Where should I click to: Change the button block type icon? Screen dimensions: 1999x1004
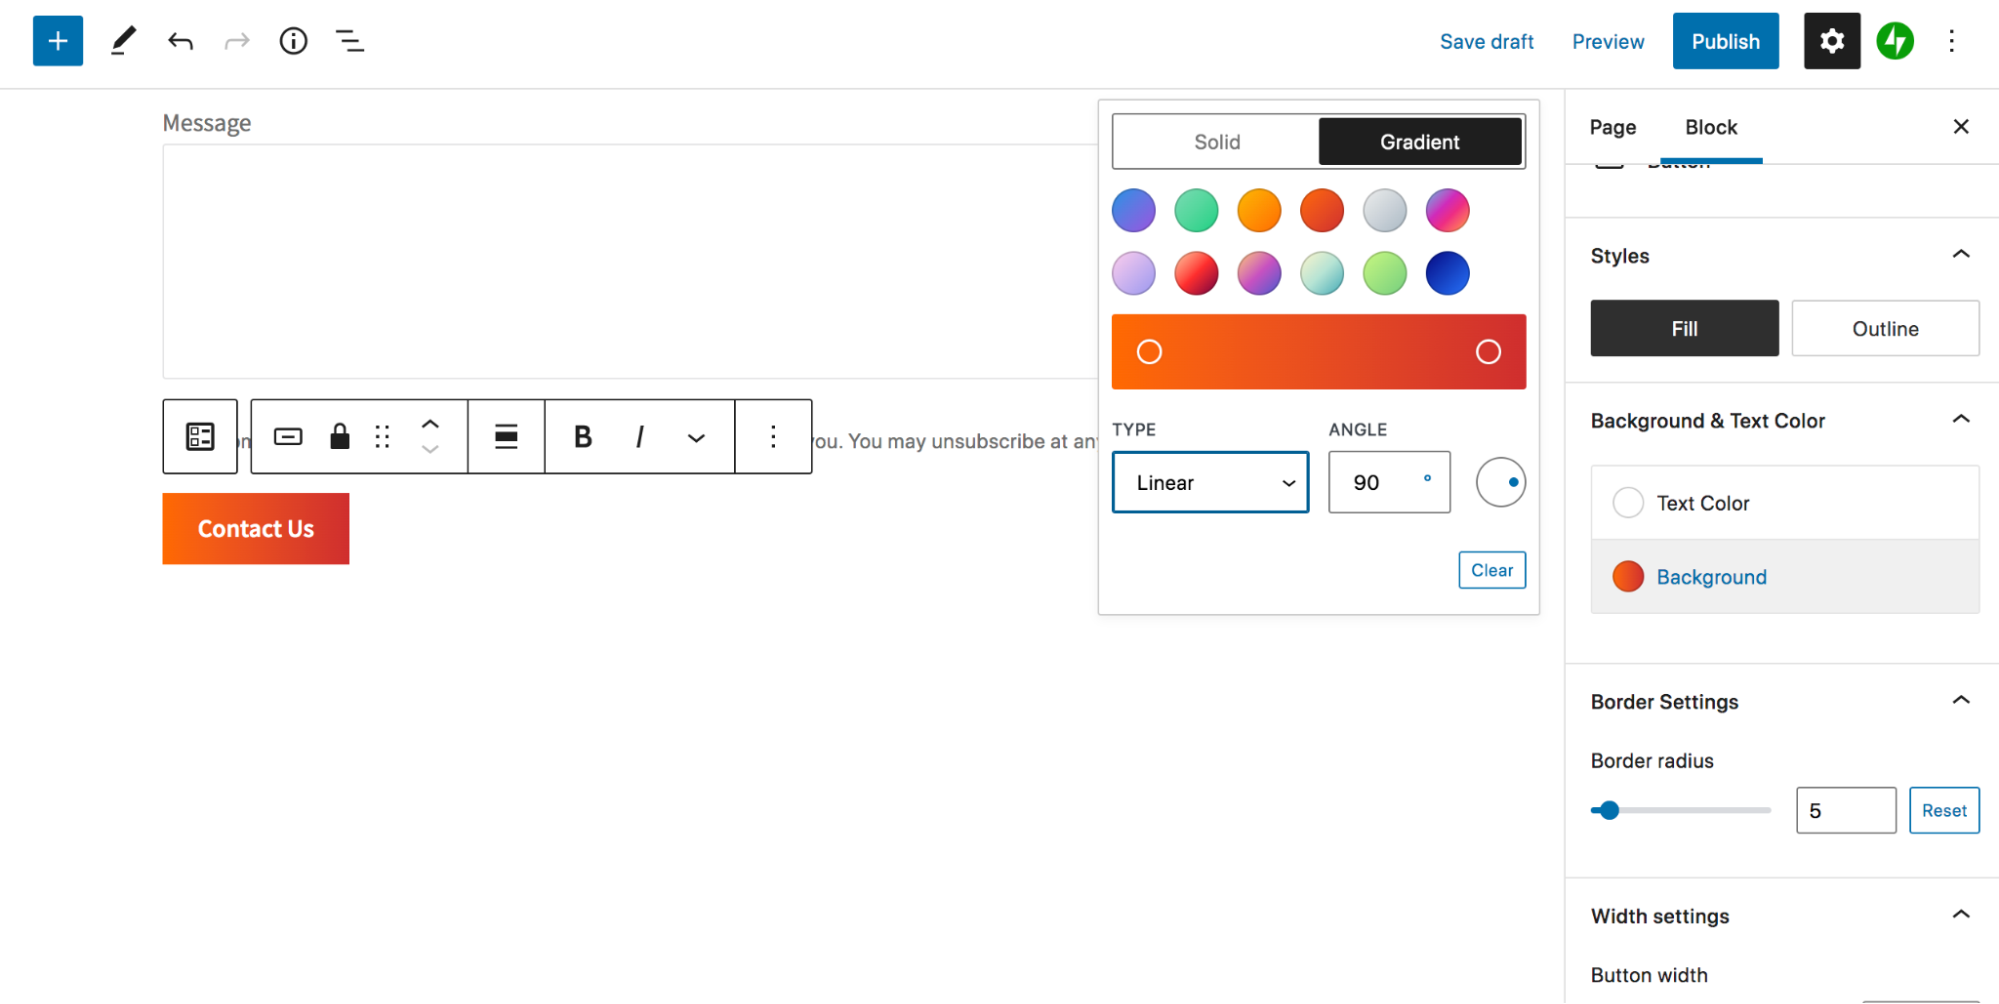coord(288,436)
